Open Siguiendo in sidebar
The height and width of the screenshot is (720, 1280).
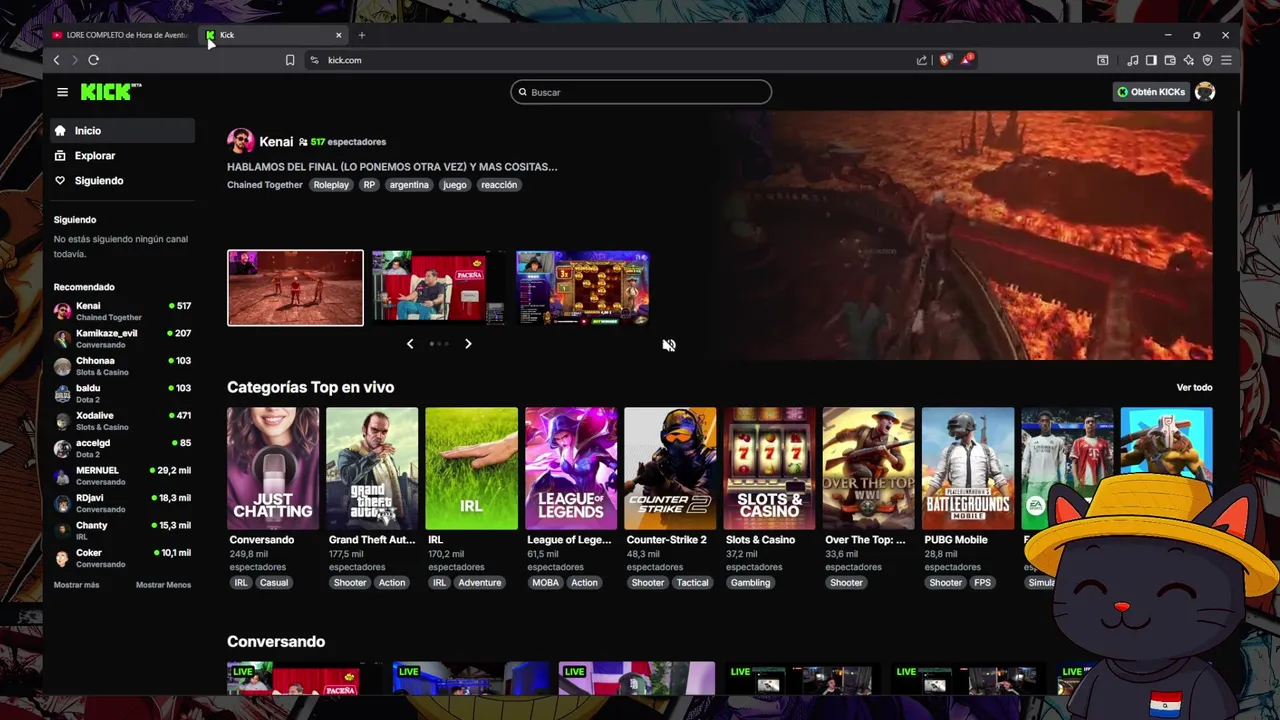[122, 181]
